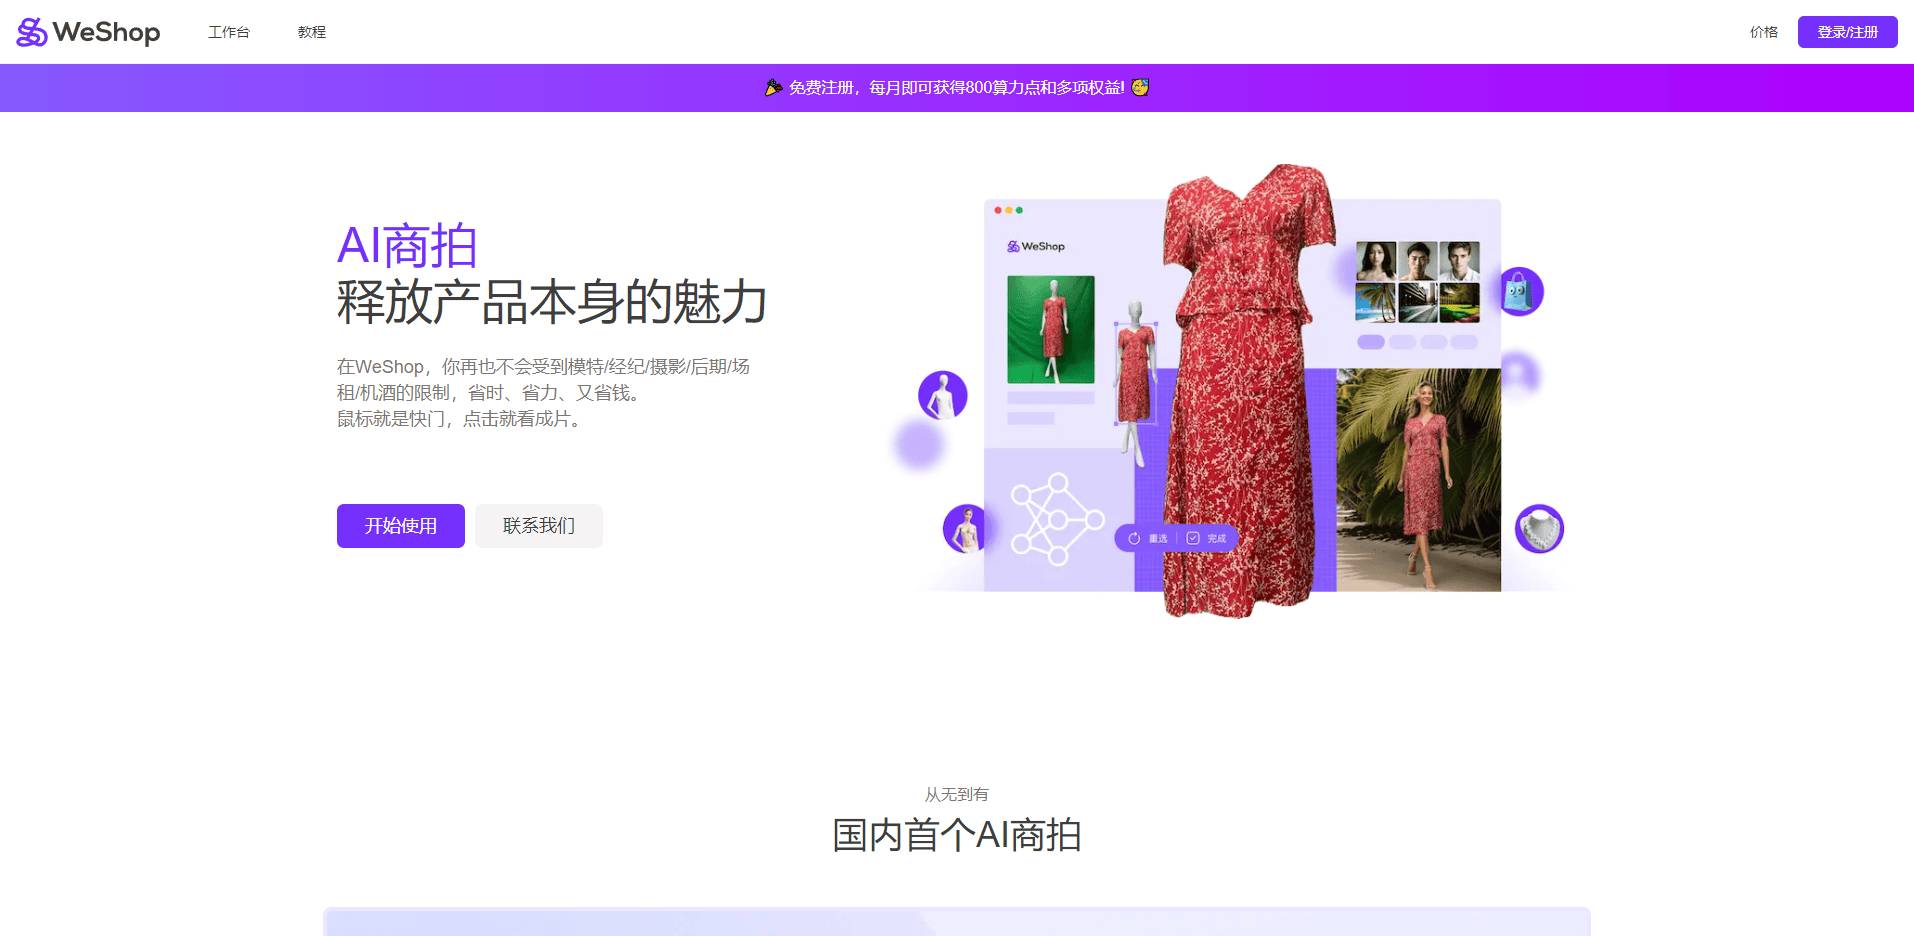Viewport: 1914px width, 936px height.
Task: Click the green dot in the mockup window header
Action: coord(1020,210)
